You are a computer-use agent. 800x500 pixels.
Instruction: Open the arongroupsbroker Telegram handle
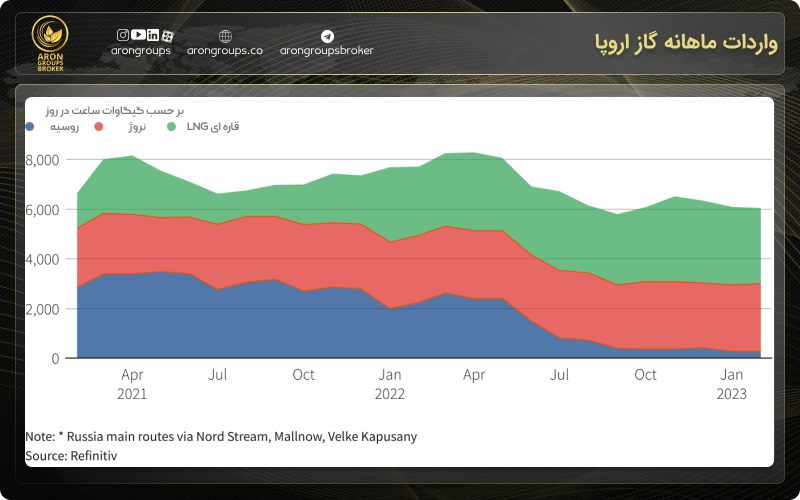click(x=327, y=51)
